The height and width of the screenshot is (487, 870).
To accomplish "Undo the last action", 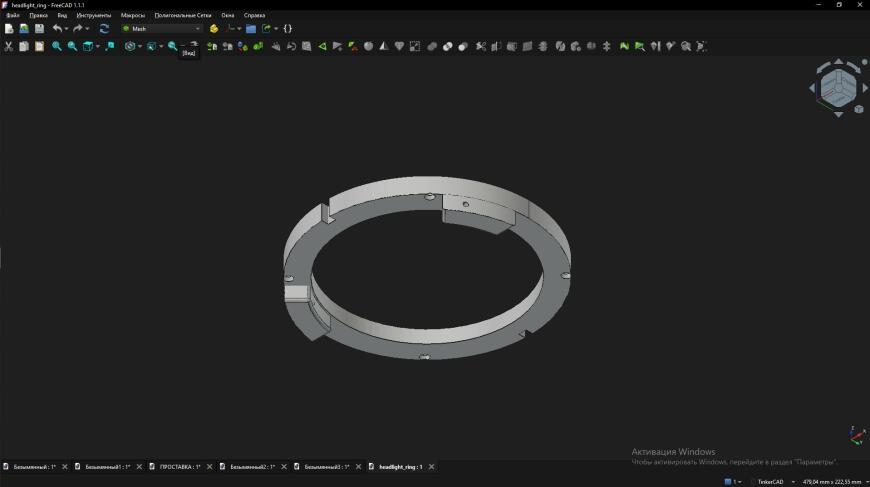I will (x=57, y=28).
